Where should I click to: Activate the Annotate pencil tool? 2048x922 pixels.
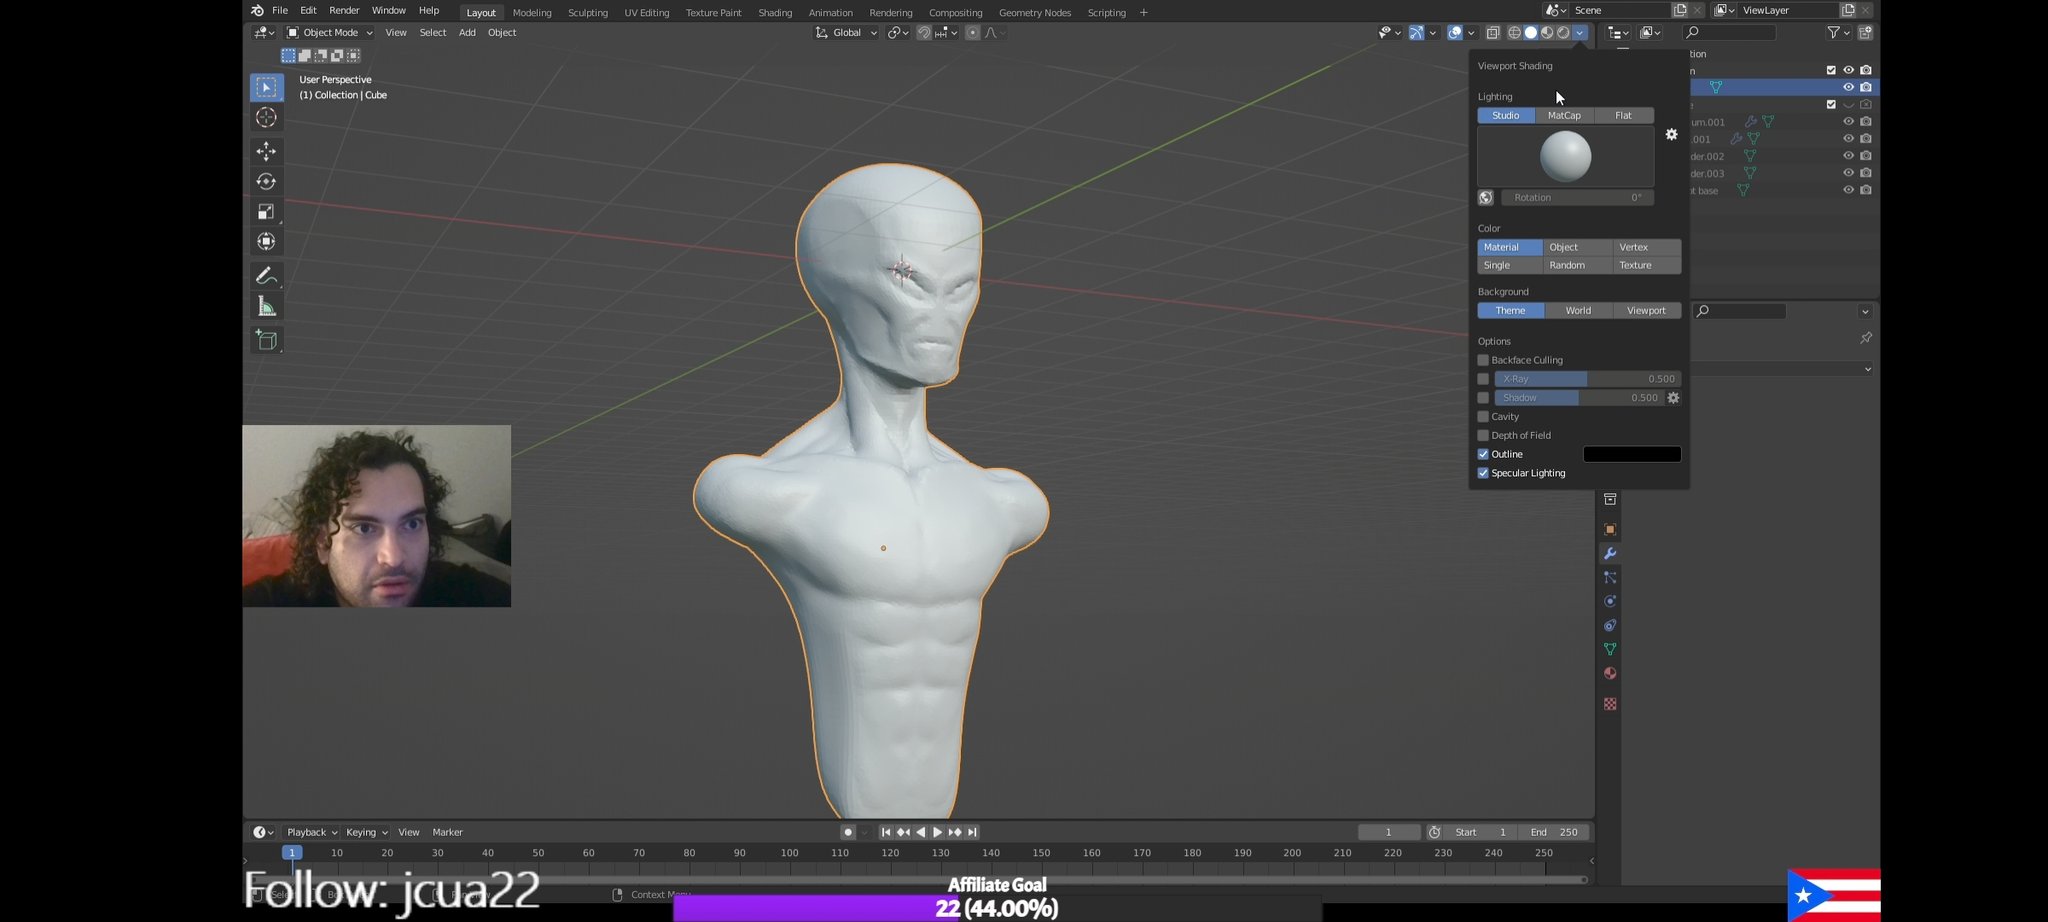(266, 276)
